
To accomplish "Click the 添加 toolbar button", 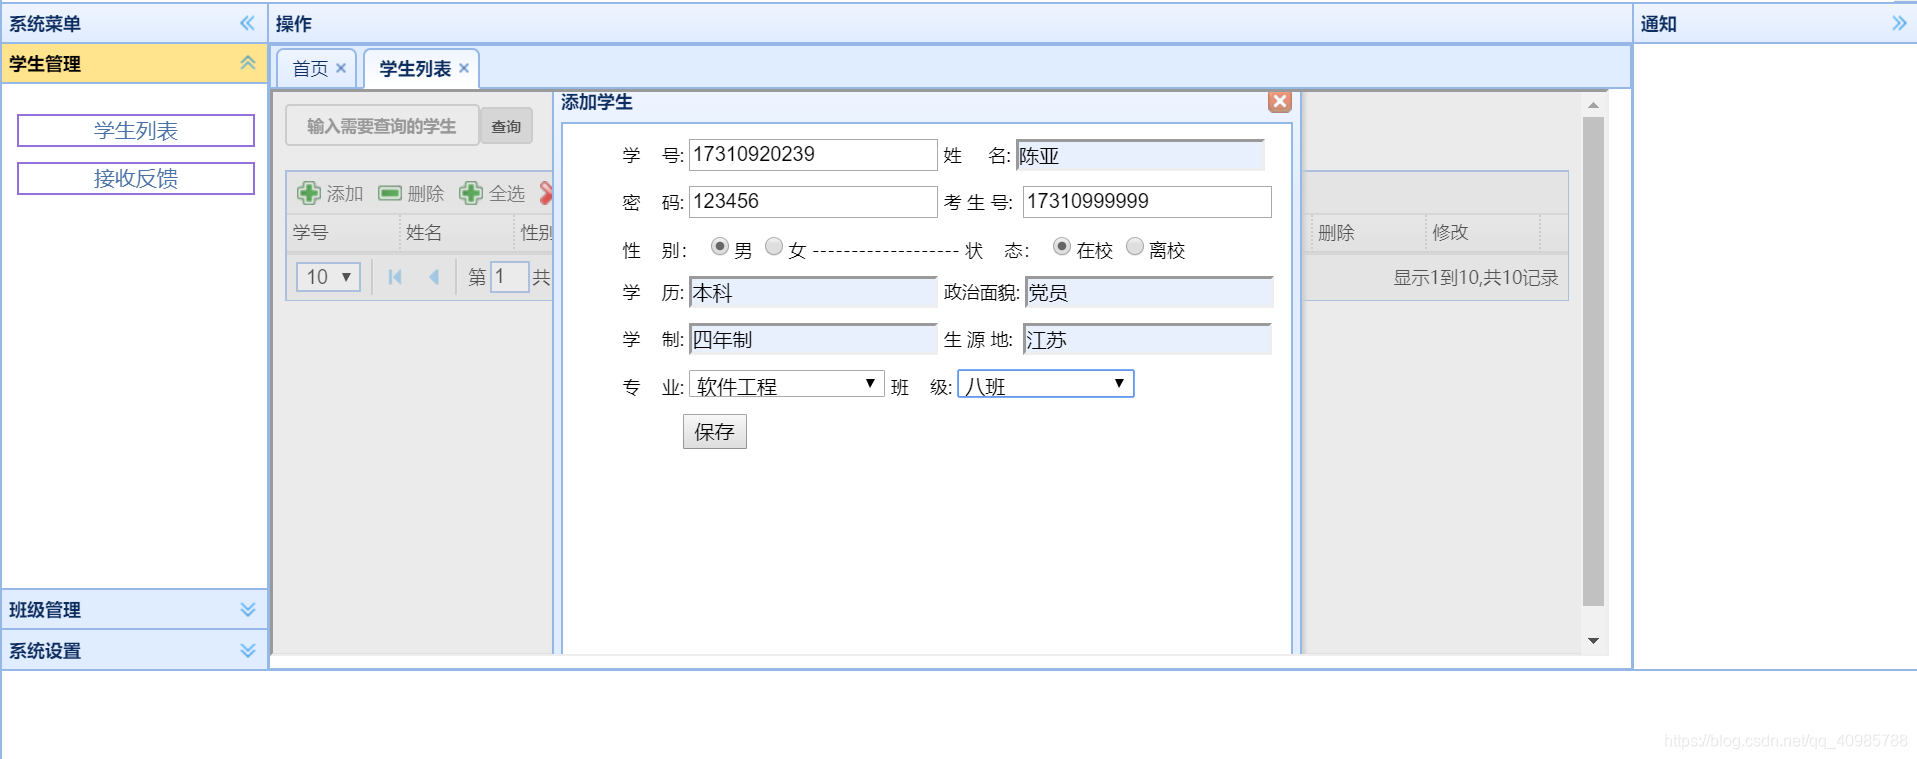I will pos(331,193).
